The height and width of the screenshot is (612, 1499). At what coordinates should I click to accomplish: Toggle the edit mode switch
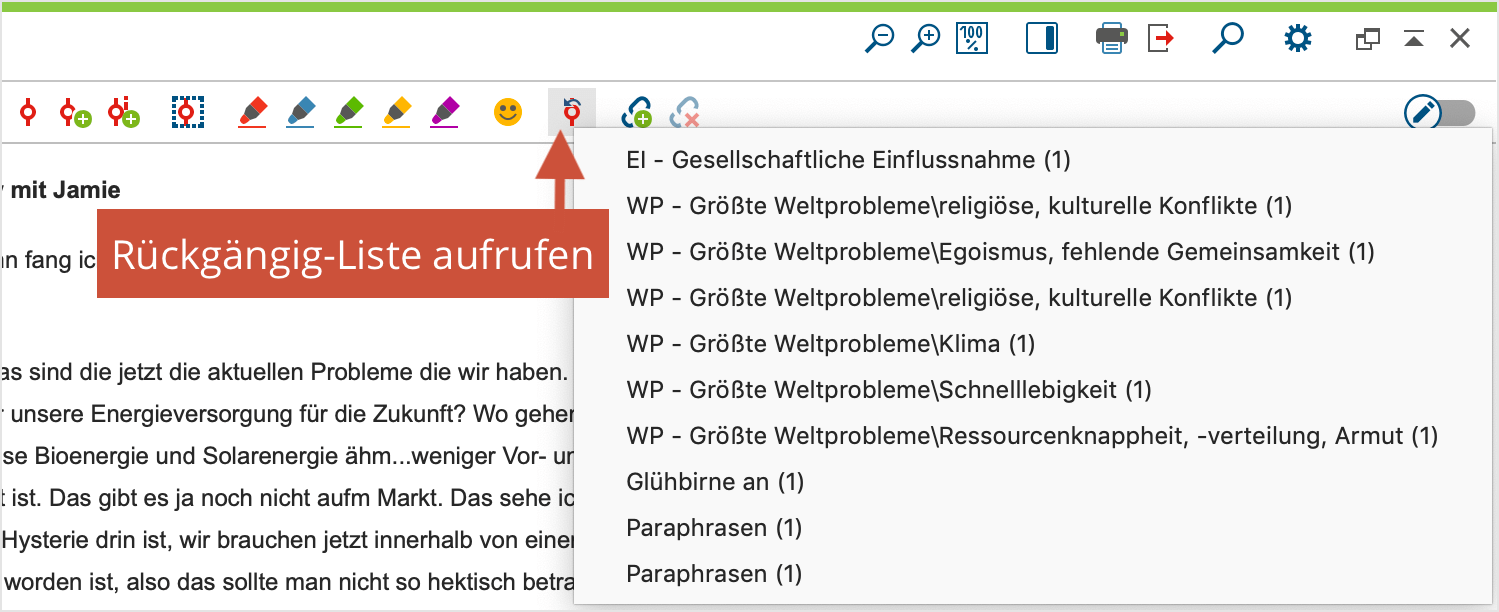point(1439,113)
